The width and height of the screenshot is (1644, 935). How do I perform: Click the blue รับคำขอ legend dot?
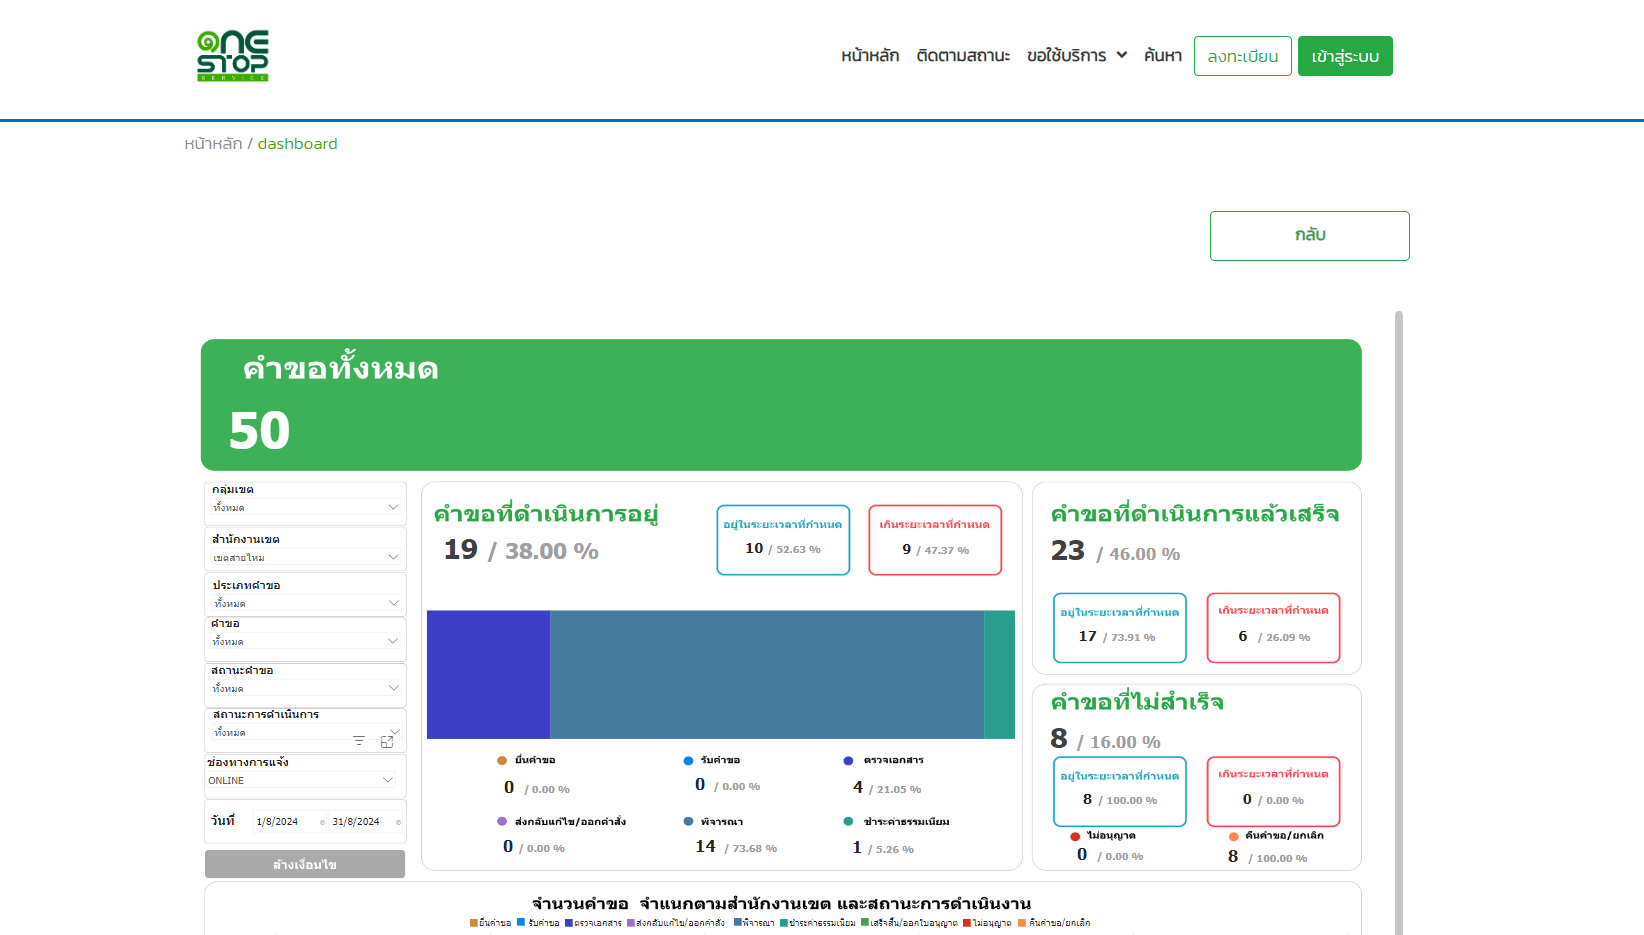(688, 761)
